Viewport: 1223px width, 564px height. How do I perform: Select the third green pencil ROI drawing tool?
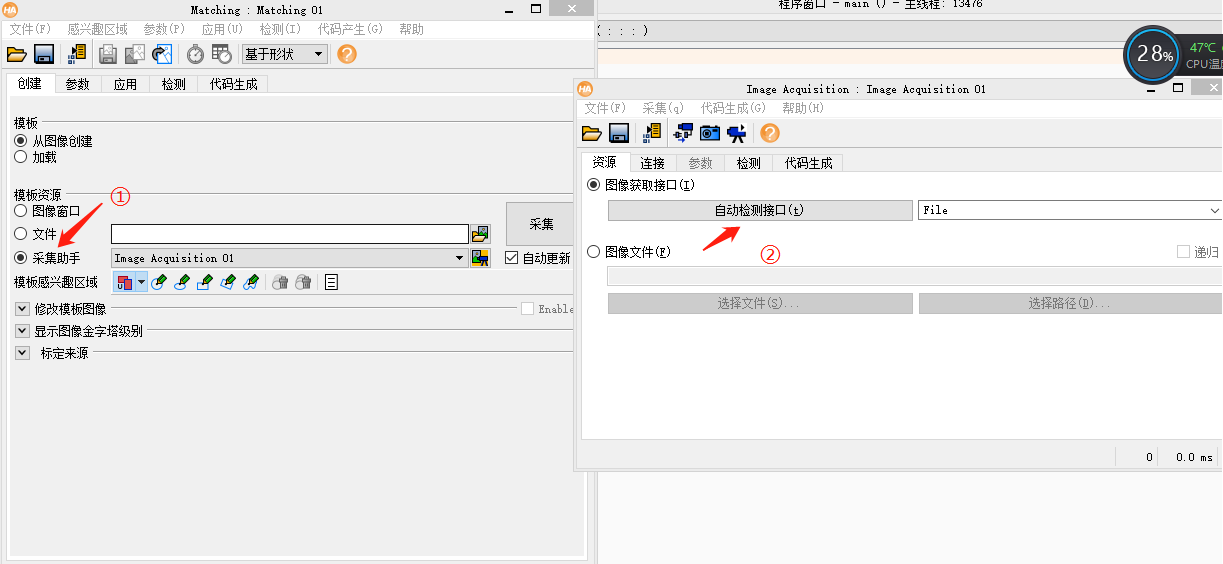point(205,282)
